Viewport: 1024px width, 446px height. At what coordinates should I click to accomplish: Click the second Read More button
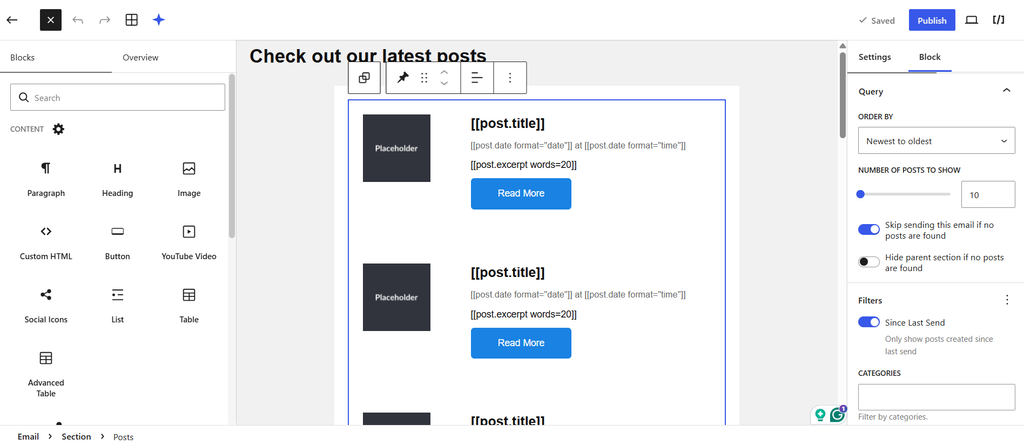[521, 343]
